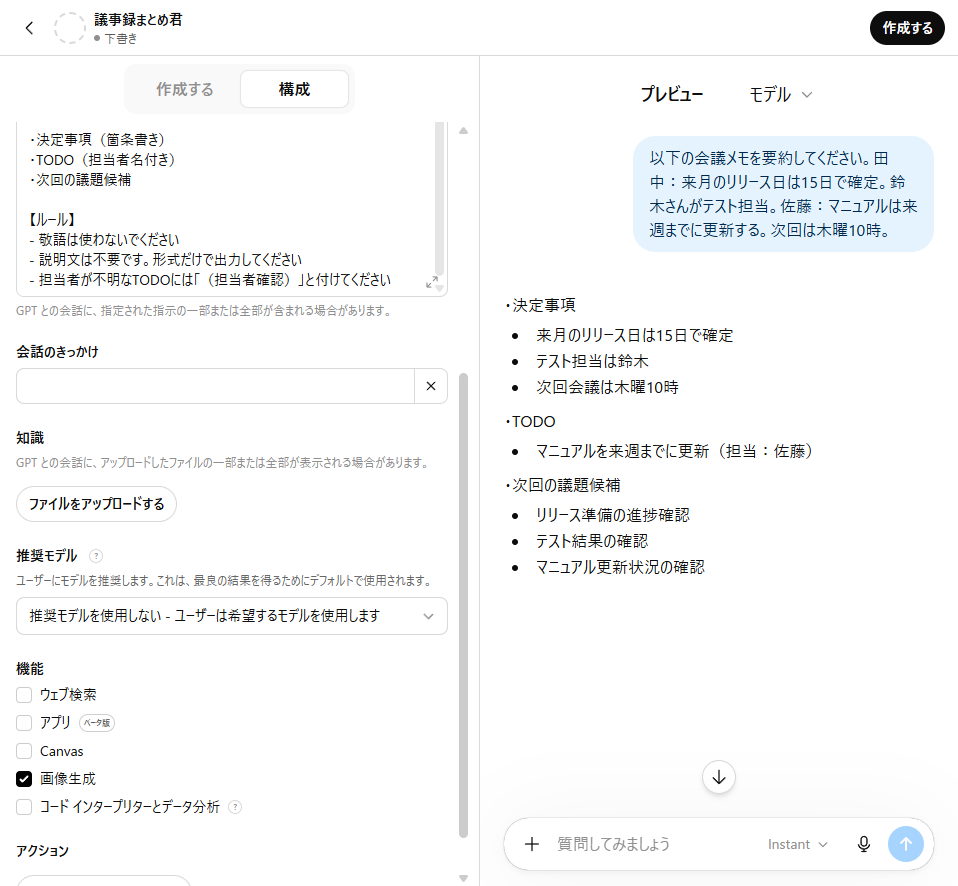Image resolution: width=958 pixels, height=886 pixels.
Task: Jump to latest message with down arrow
Action: tap(719, 777)
